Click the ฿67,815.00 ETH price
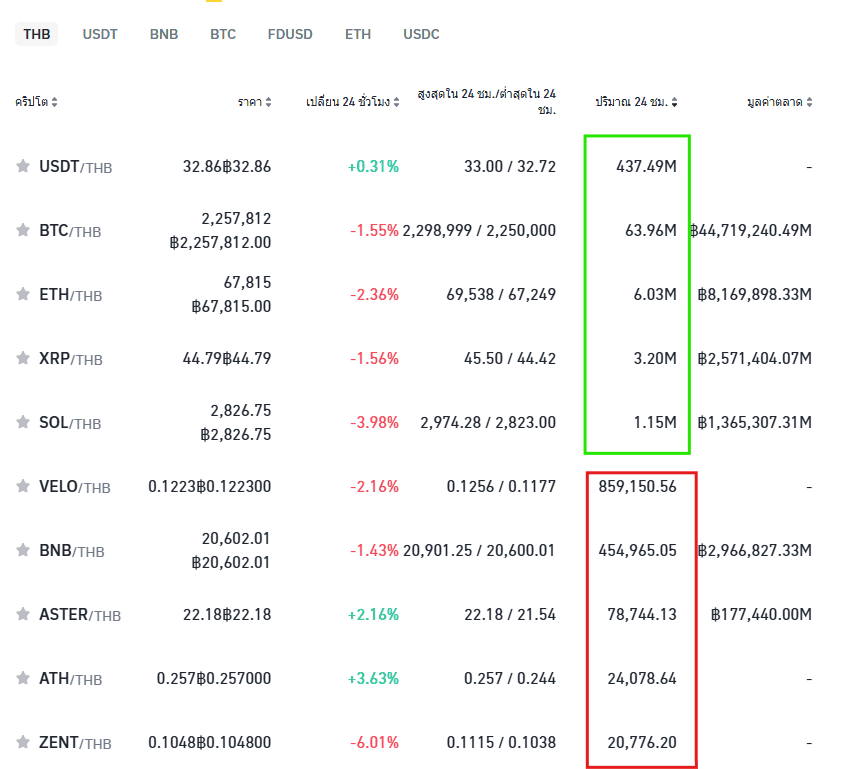 pos(231,306)
